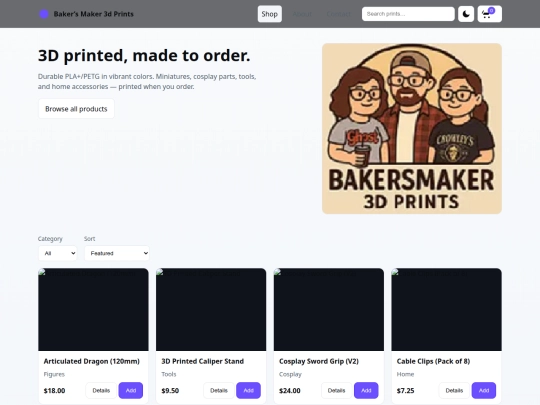Viewport: 540px width, 405px height.
Task: Click the Cosplay Sword Grip (V2) title
Action: 319,361
